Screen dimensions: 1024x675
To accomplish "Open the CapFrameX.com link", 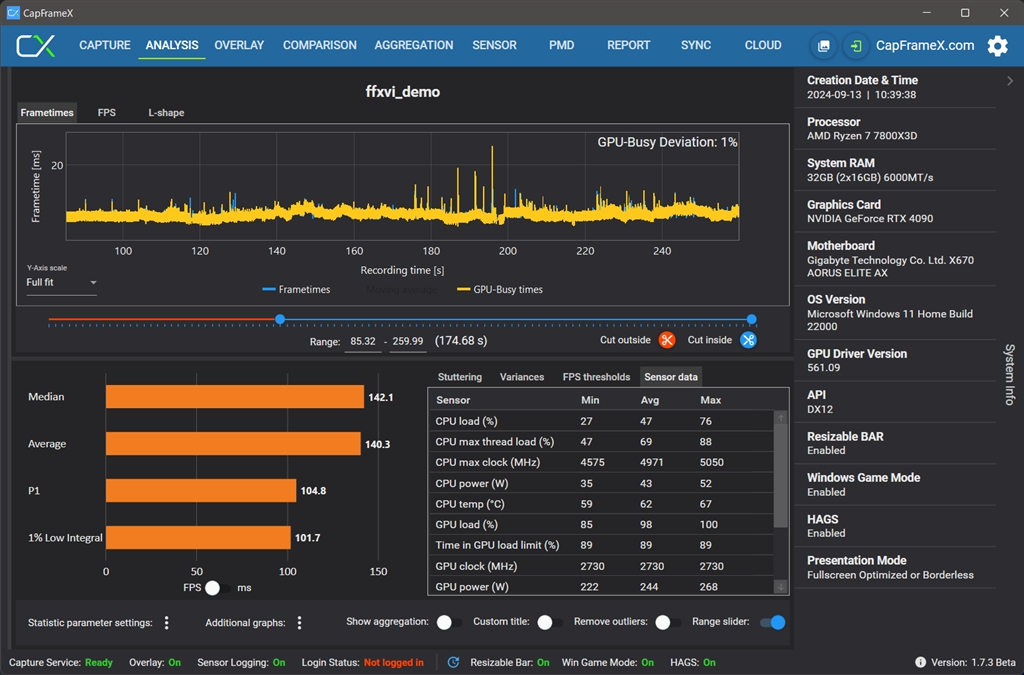I will tap(924, 46).
